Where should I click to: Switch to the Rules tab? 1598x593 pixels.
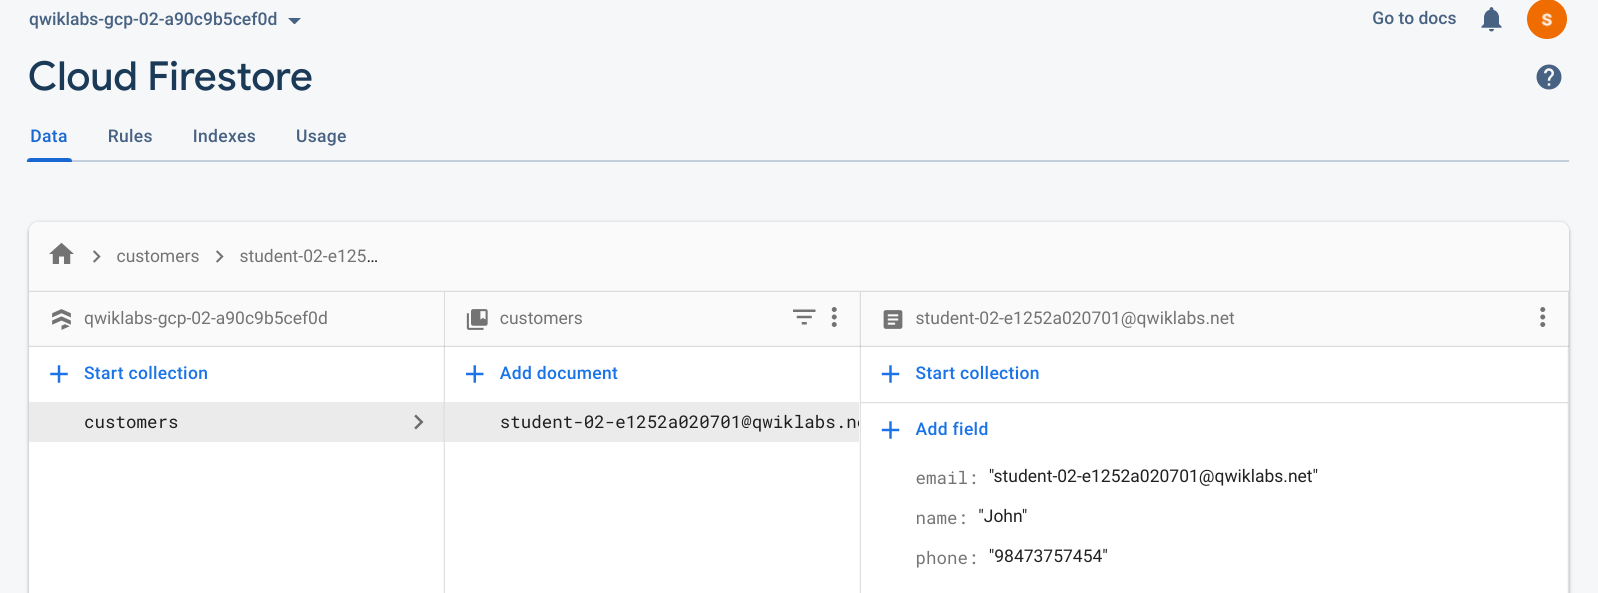tap(130, 136)
